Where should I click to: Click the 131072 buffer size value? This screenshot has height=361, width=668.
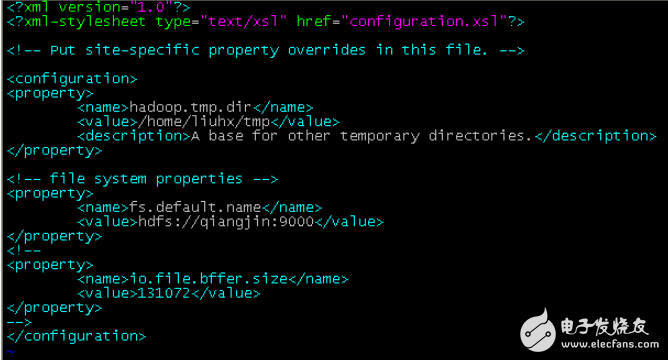[164, 293]
